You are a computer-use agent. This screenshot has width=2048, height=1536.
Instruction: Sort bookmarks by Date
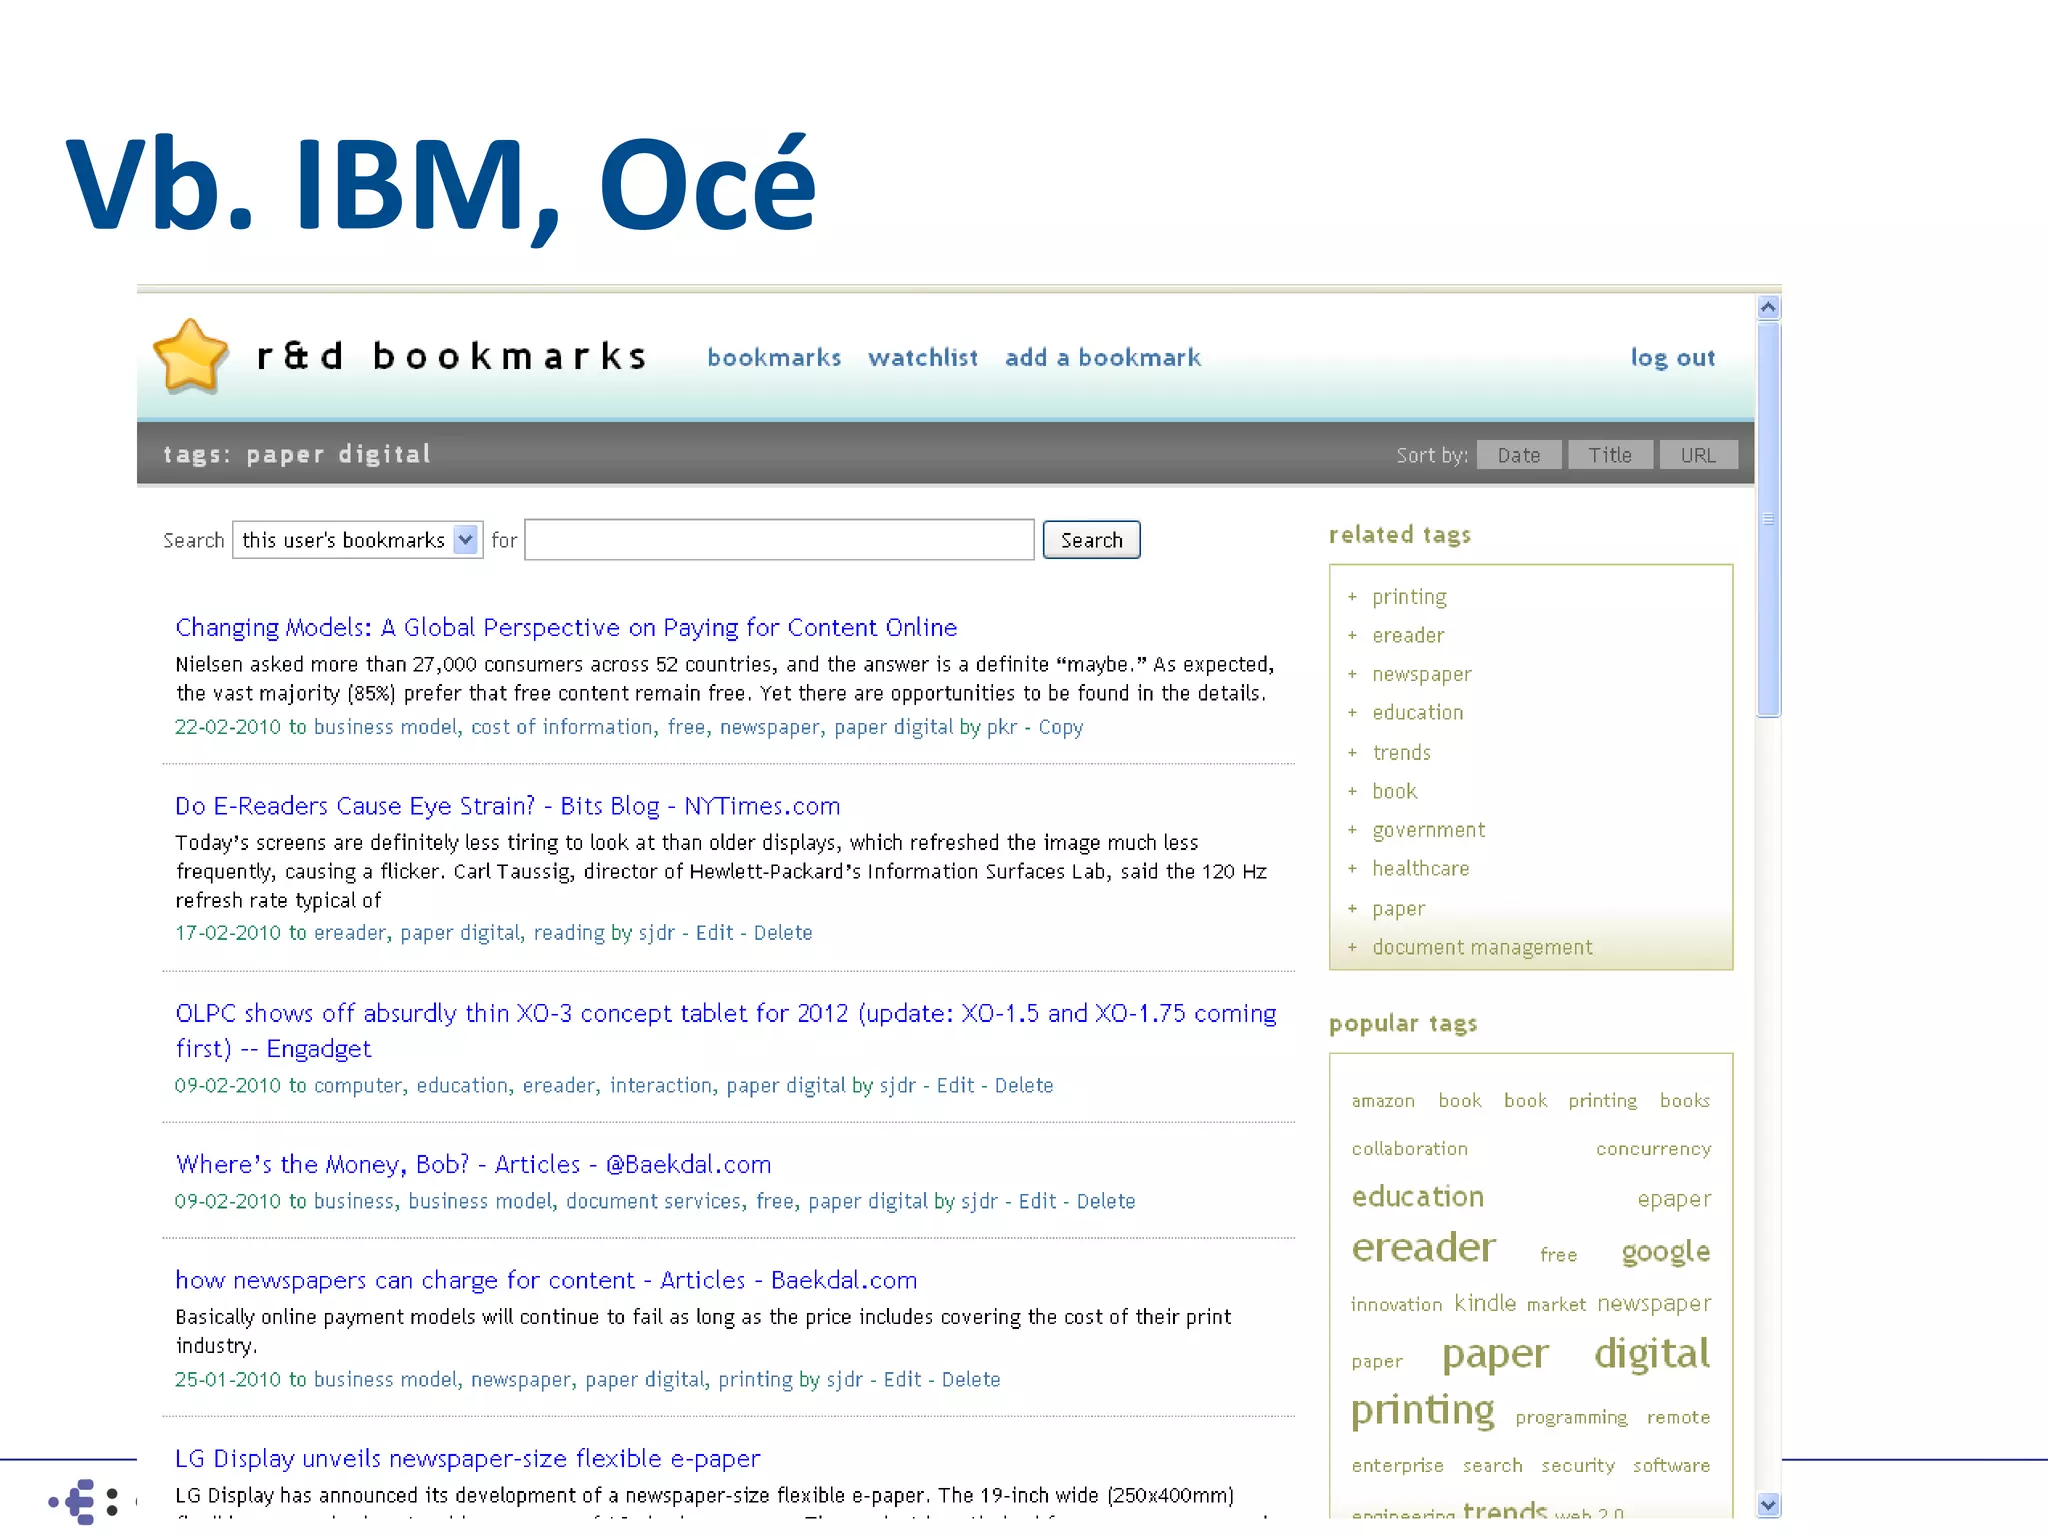point(1519,455)
